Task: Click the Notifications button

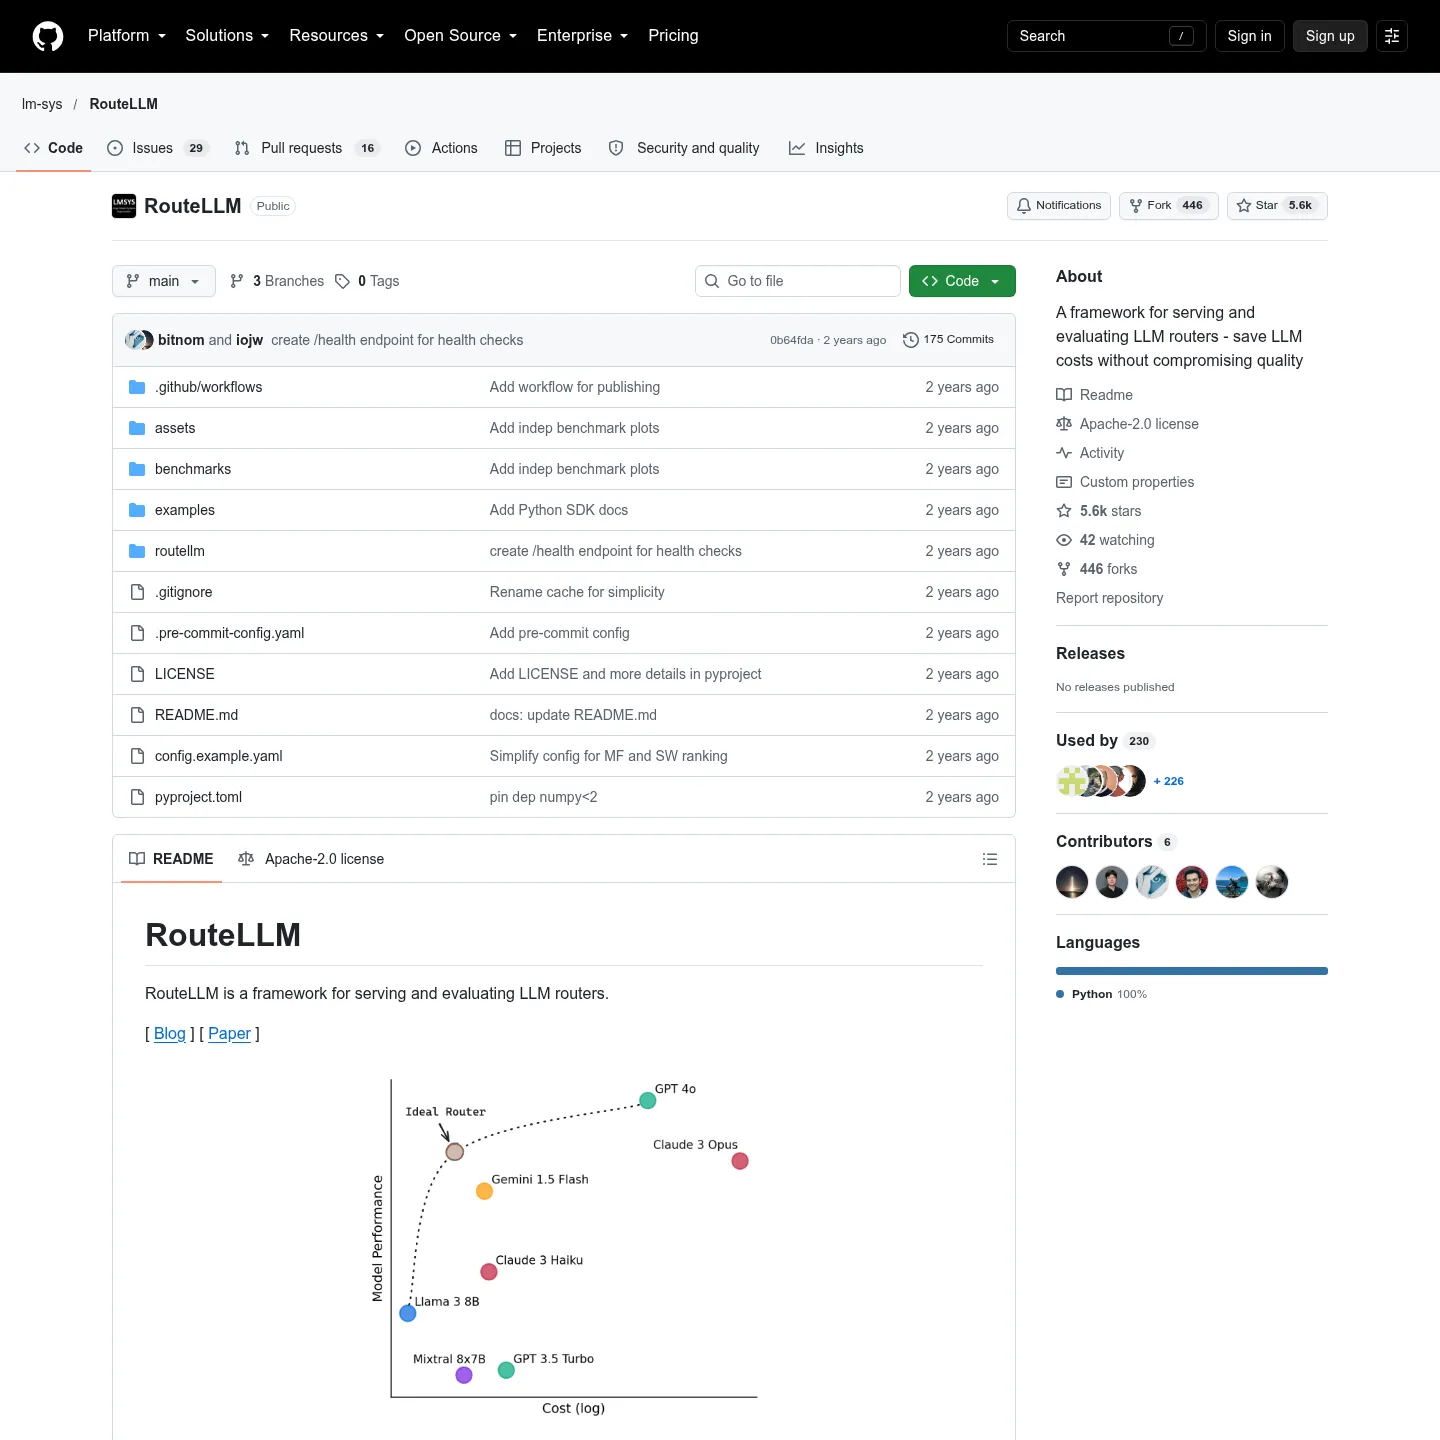Action: [1059, 206]
